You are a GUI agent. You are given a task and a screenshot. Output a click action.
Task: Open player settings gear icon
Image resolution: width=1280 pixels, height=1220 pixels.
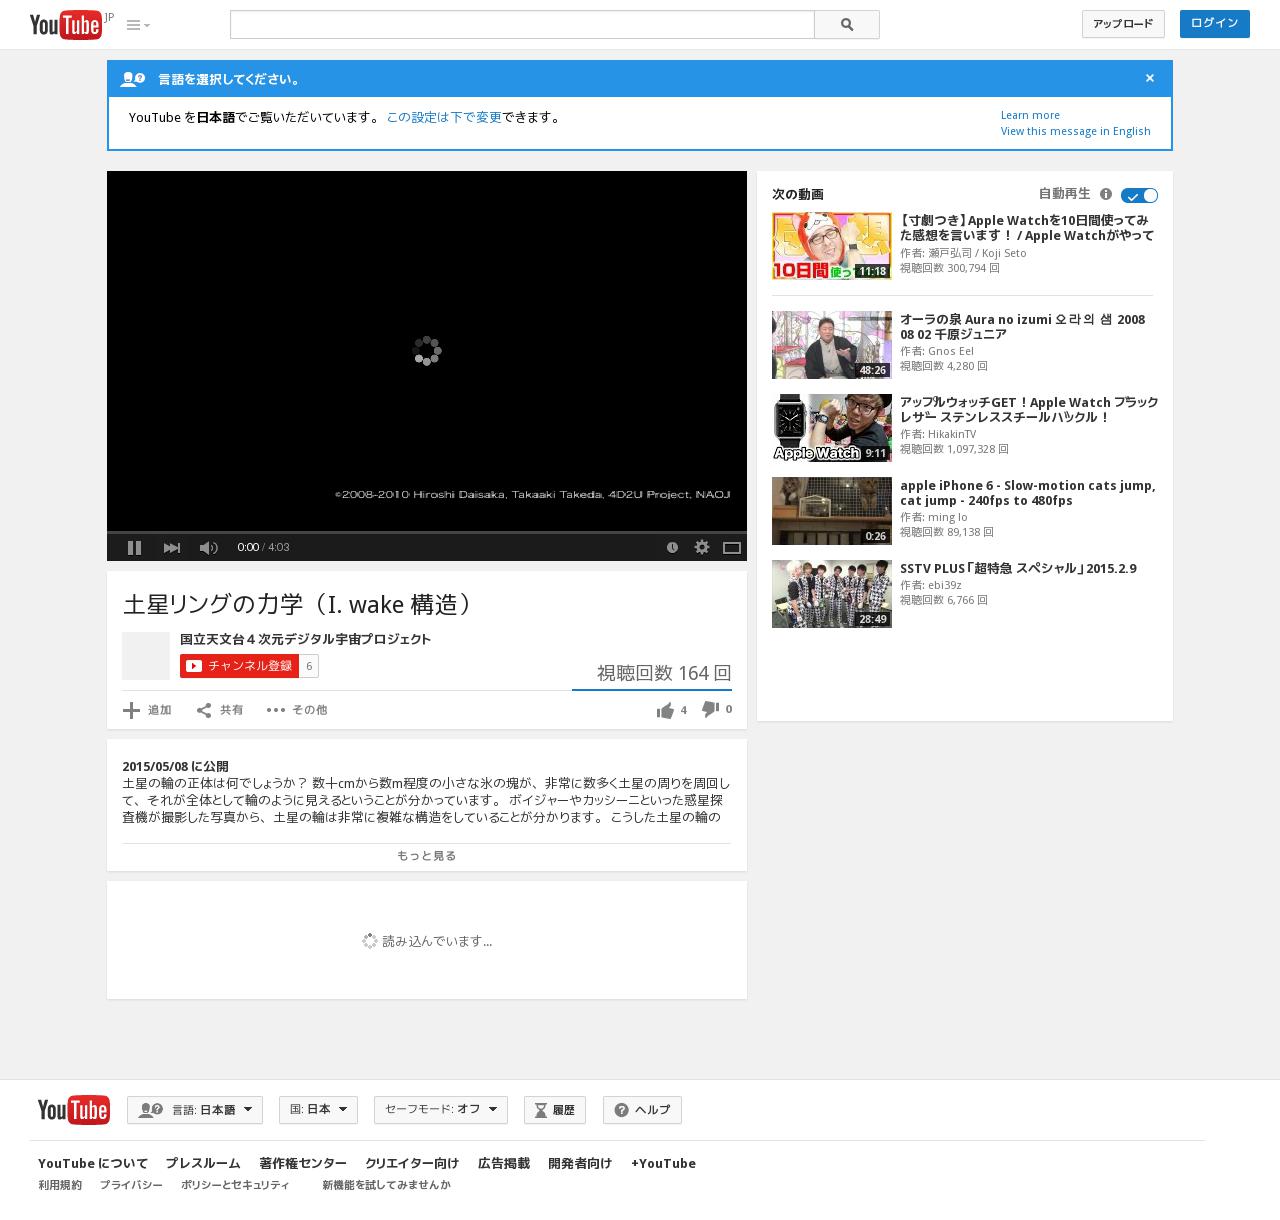702,547
